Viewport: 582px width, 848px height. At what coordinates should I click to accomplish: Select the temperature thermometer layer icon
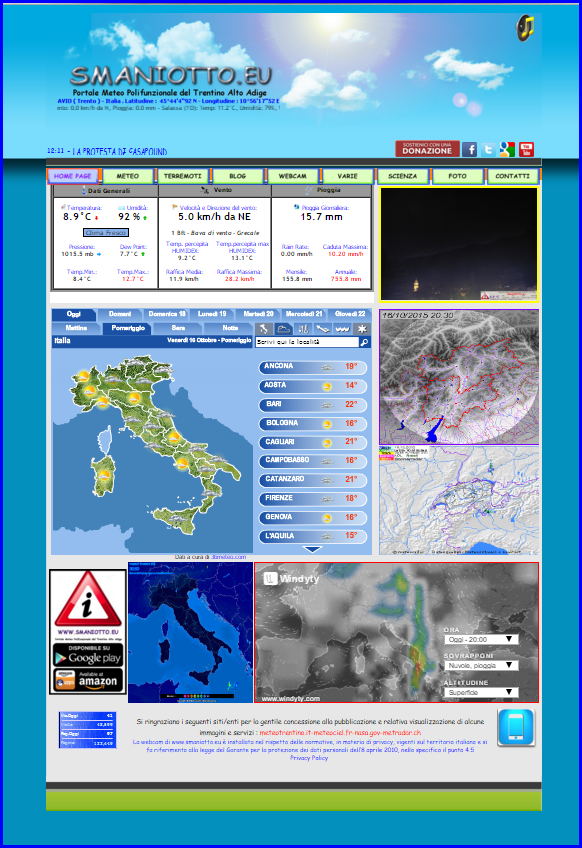coord(304,328)
